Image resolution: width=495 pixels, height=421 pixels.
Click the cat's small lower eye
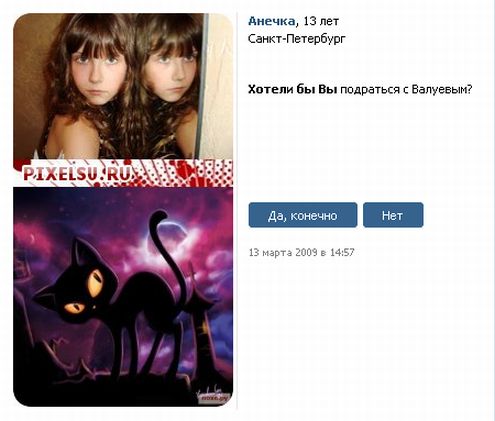74,307
